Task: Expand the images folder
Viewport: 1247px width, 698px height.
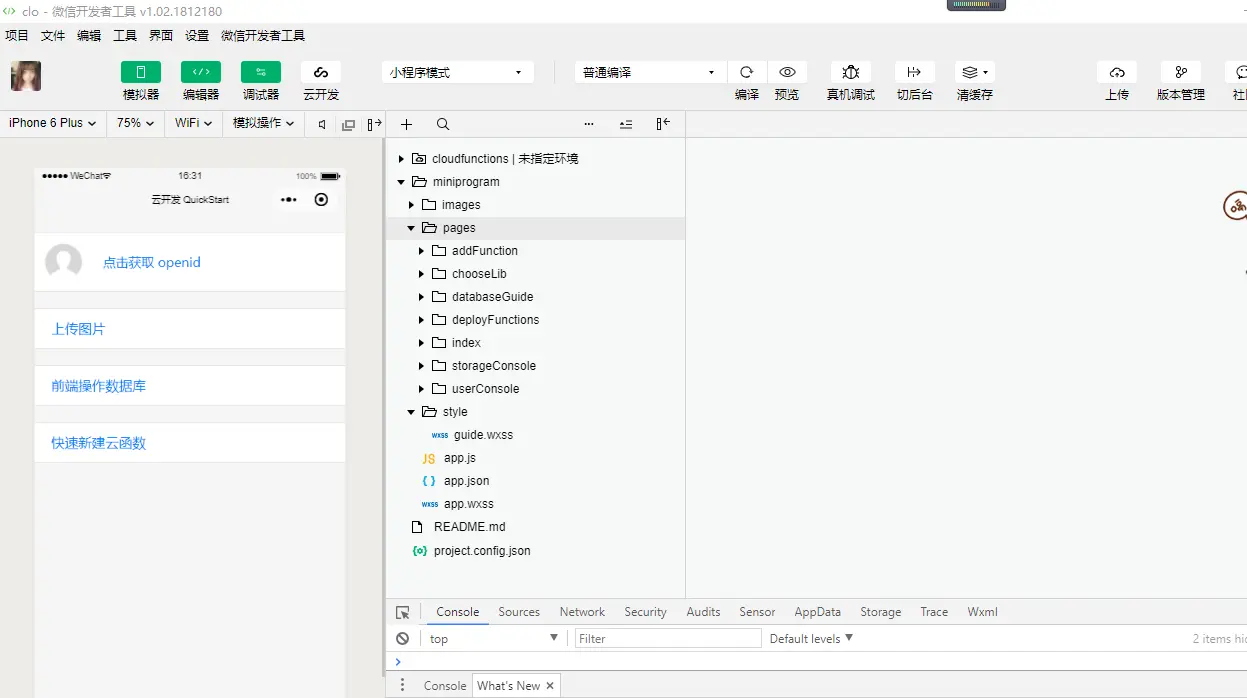Action: coord(411,205)
